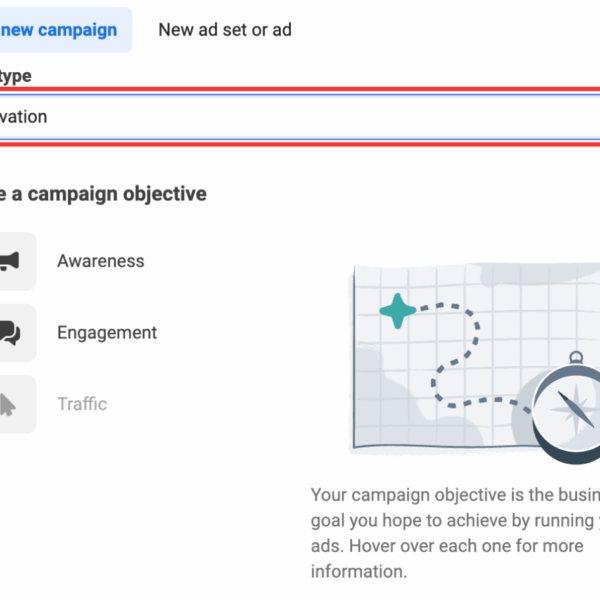
Task: Choose the Awareness objective label
Action: click(101, 261)
